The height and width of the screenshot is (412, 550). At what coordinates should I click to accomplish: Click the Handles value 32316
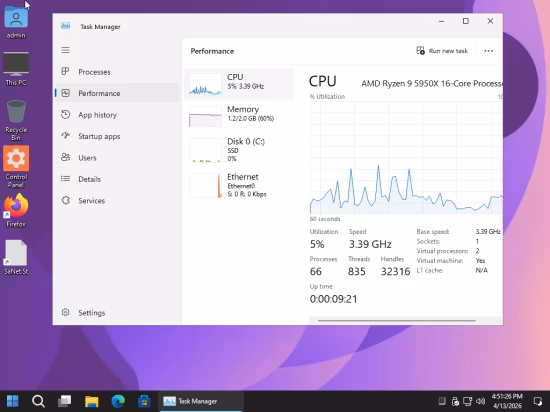(x=395, y=271)
